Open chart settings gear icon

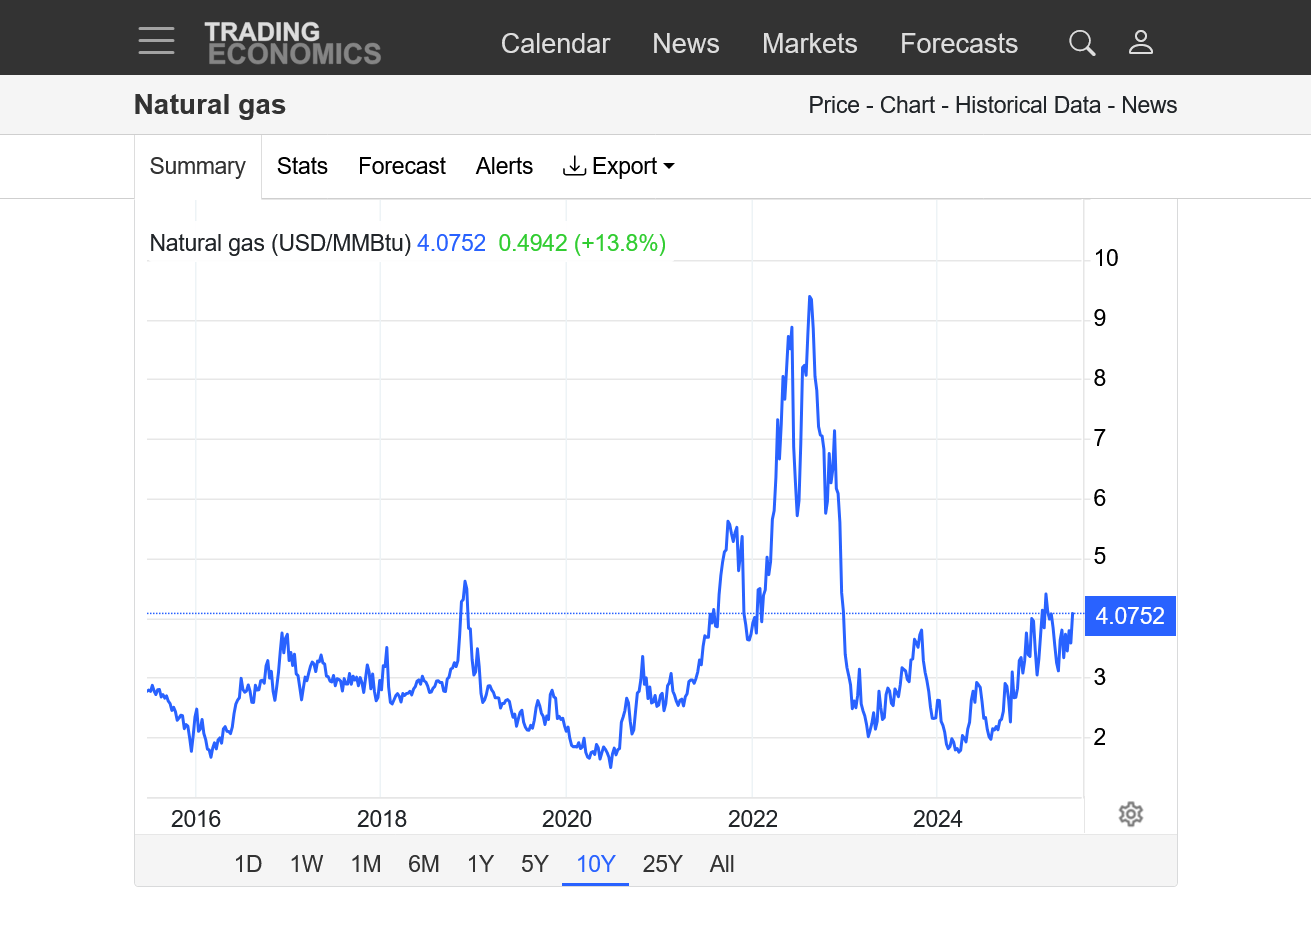[1131, 814]
